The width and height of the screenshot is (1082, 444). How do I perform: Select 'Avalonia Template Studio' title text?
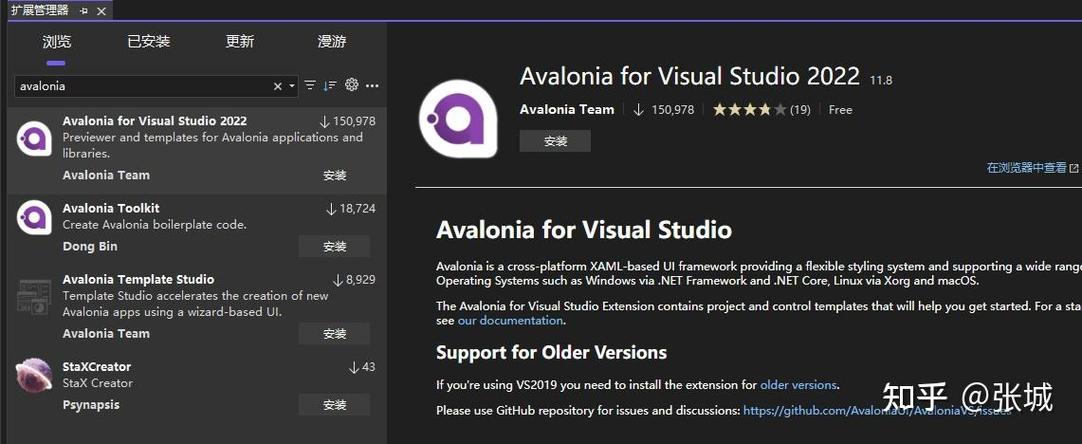click(x=139, y=280)
